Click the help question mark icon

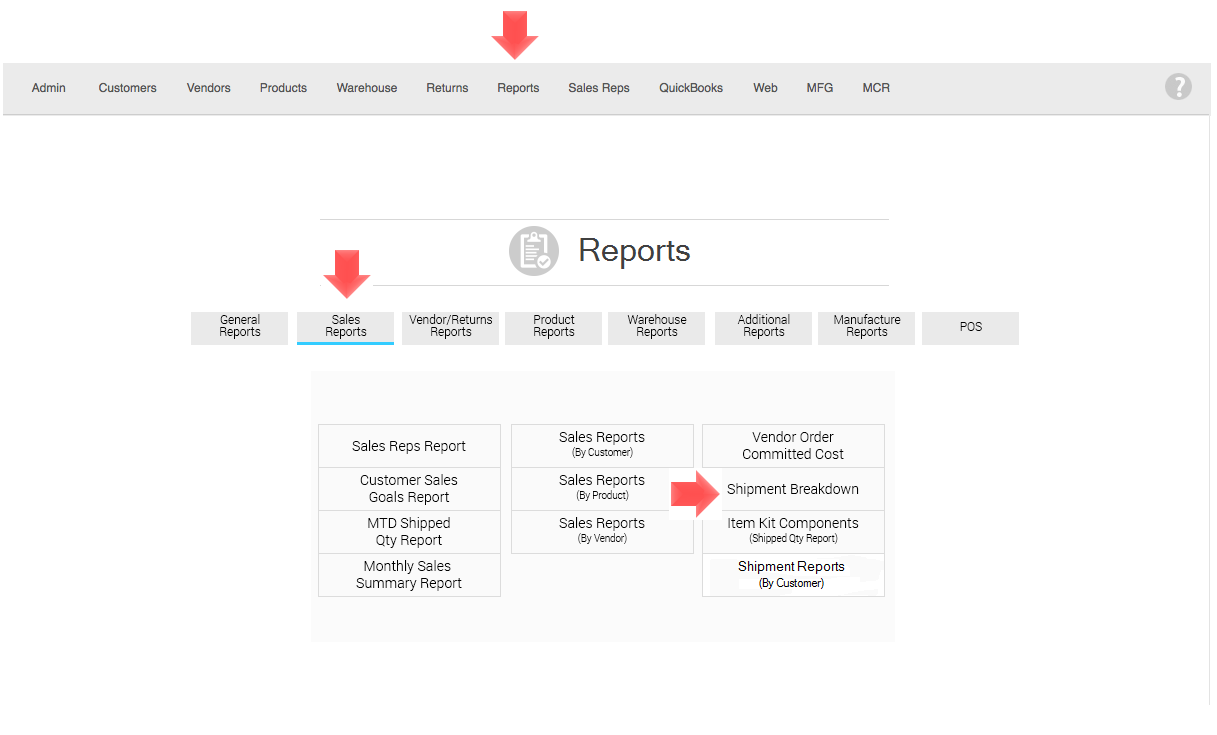click(1178, 87)
